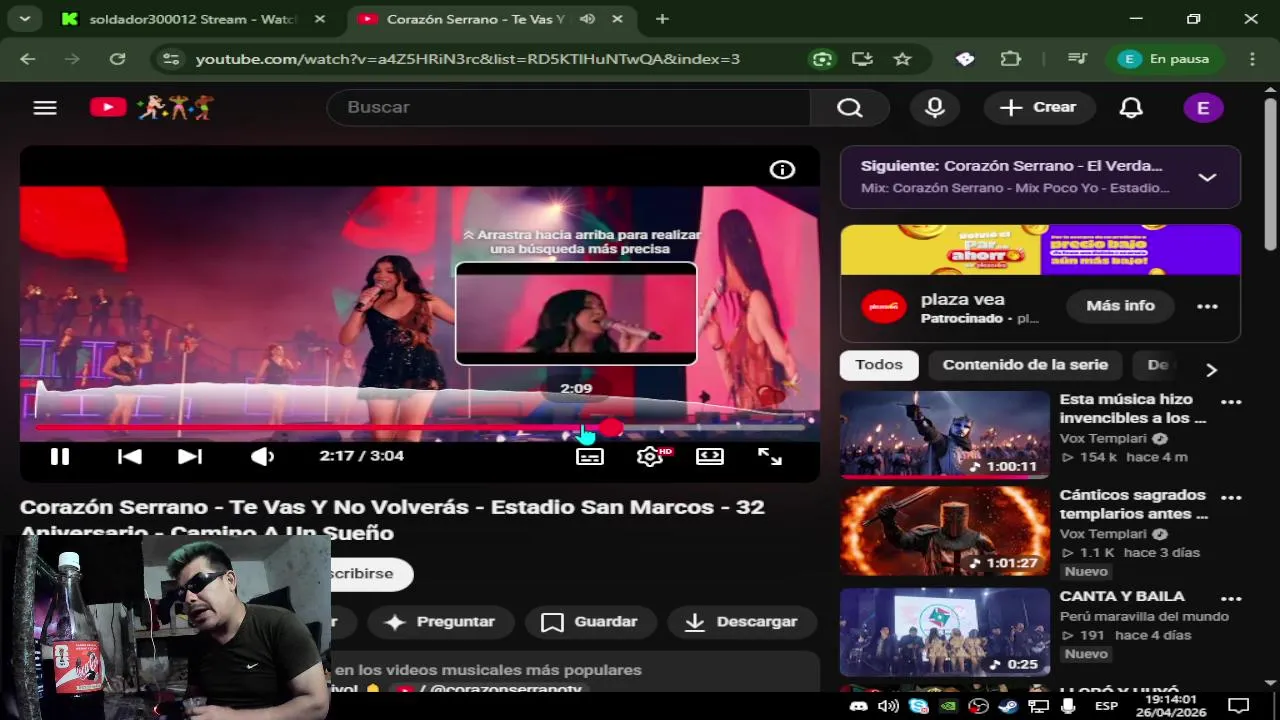Click the search magnifier button
Image resolution: width=1280 pixels, height=720 pixels.
[x=849, y=107]
